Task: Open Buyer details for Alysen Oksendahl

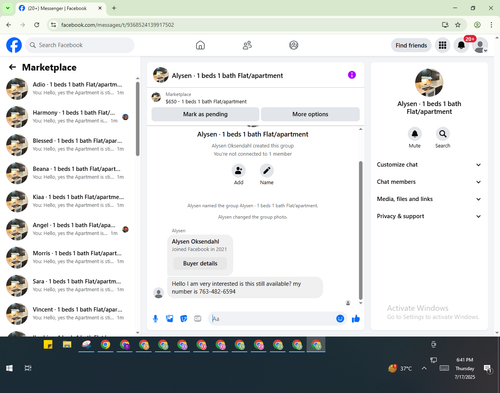Action: (200, 263)
